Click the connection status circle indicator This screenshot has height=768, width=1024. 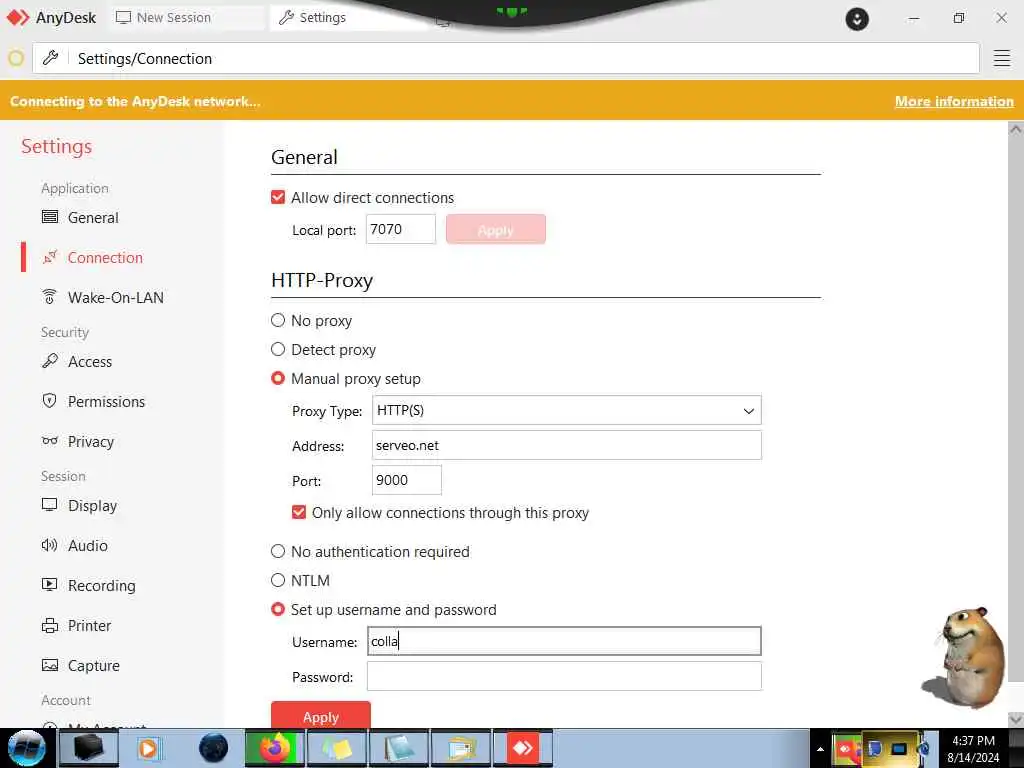tap(16, 58)
